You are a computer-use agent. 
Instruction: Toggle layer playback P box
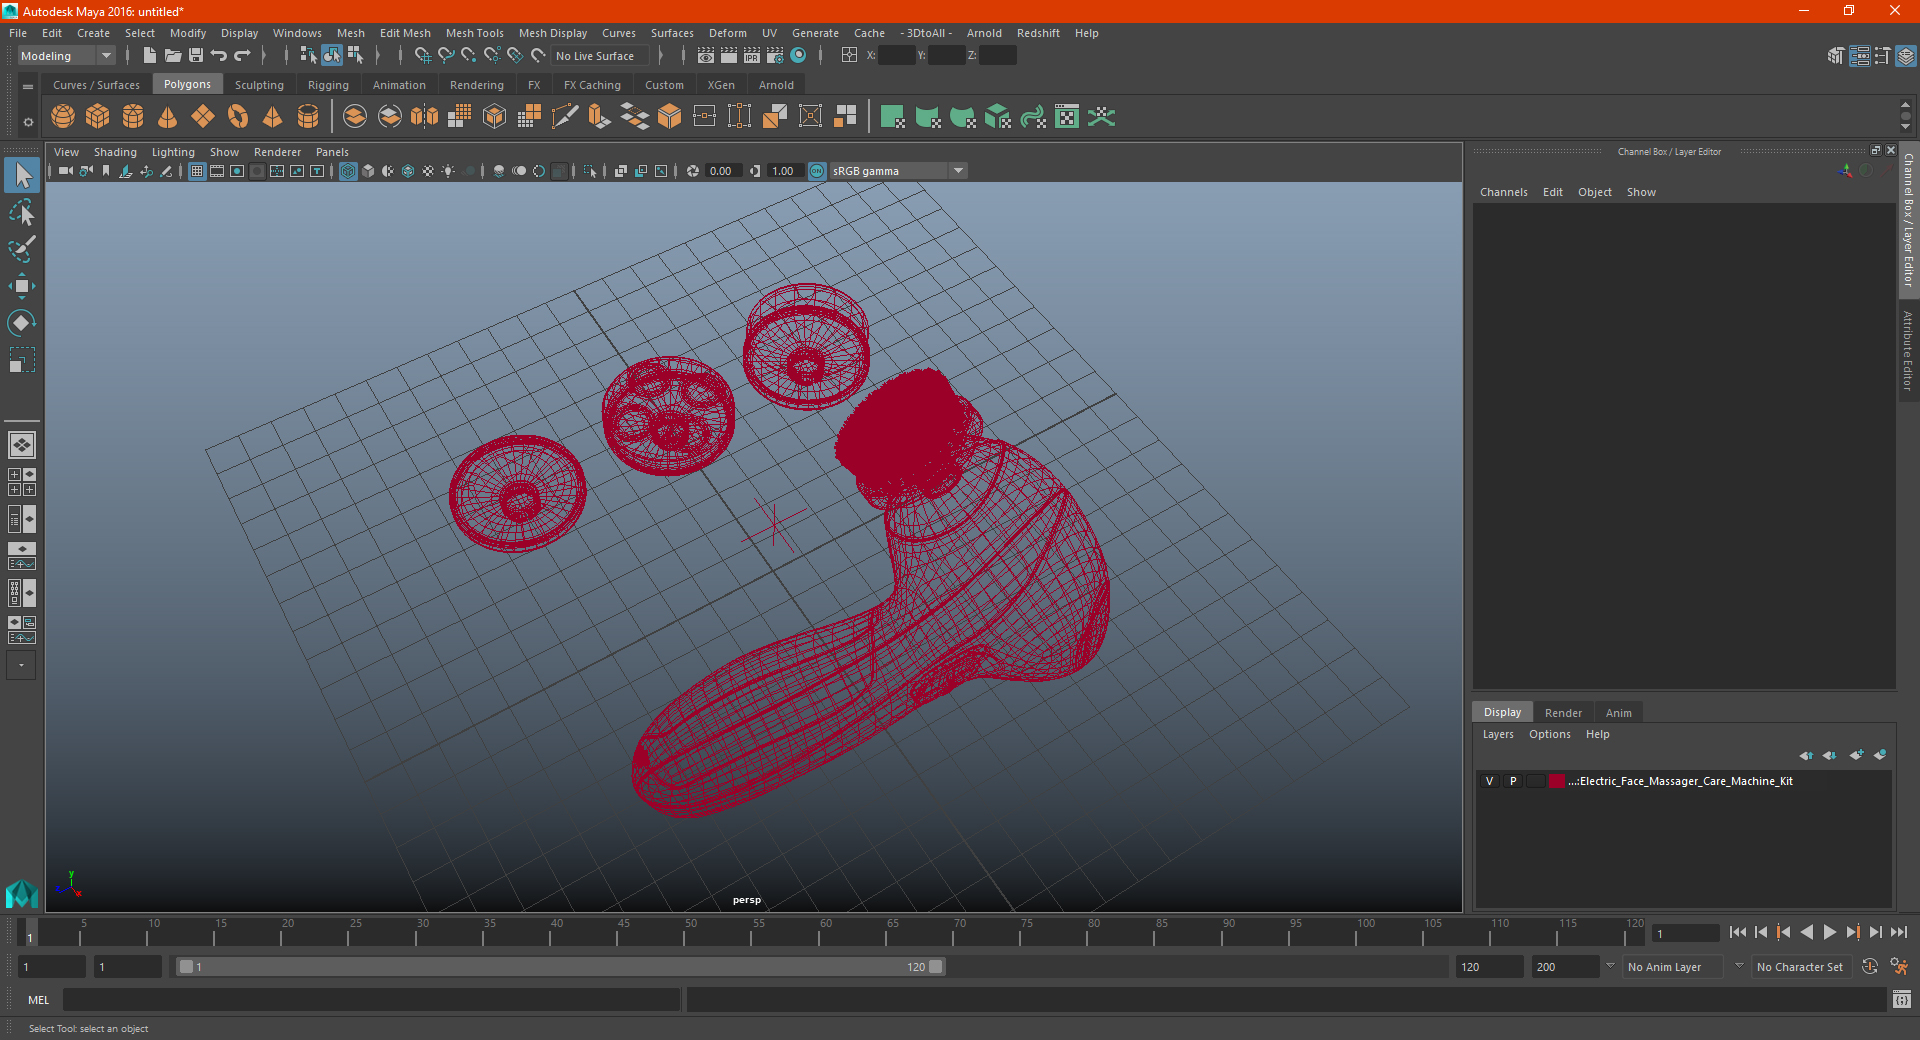coord(1512,781)
